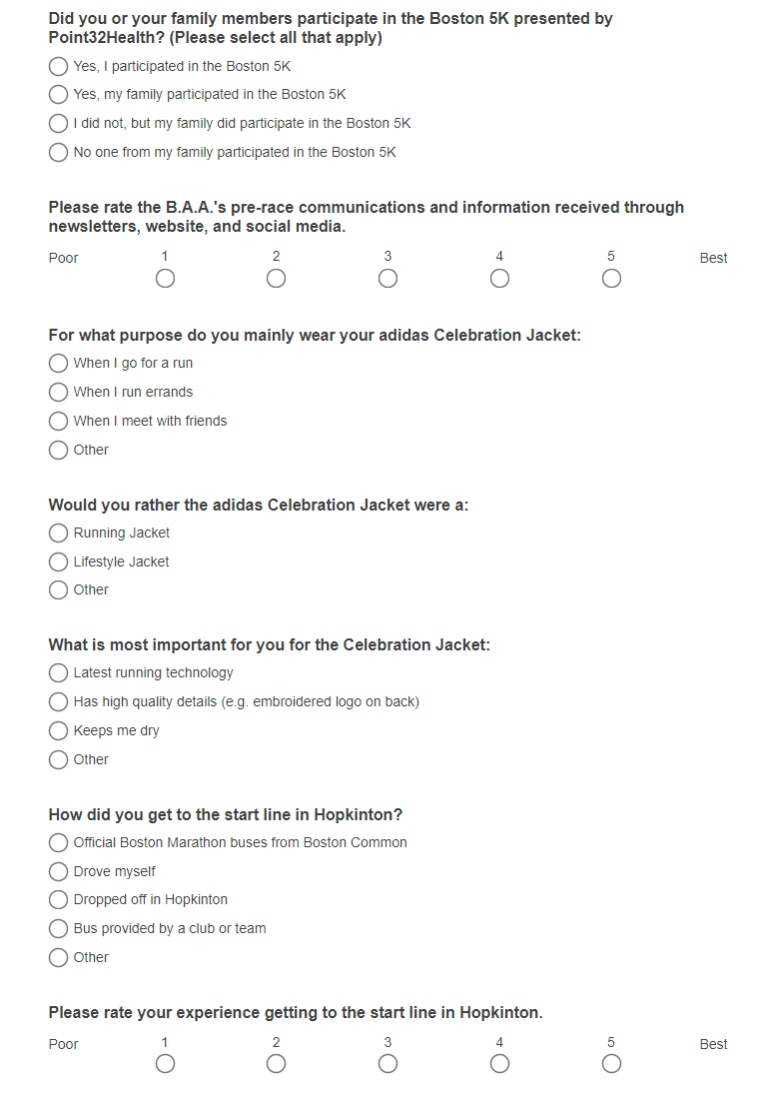Select "When I go for a run" for jacket purpose
Image resolution: width=773 pixels, height=1105 pixels.
(58, 363)
